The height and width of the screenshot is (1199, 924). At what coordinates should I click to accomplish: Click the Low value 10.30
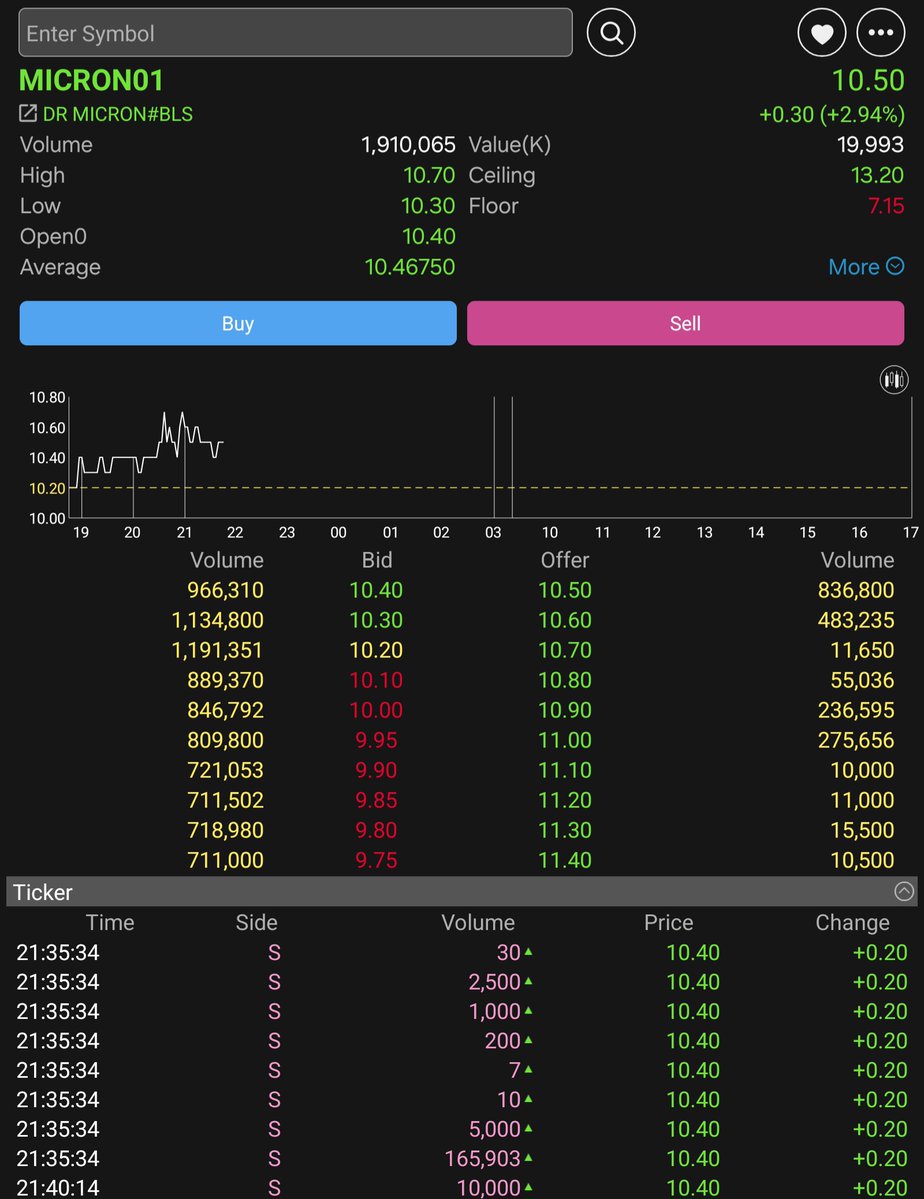pos(428,206)
